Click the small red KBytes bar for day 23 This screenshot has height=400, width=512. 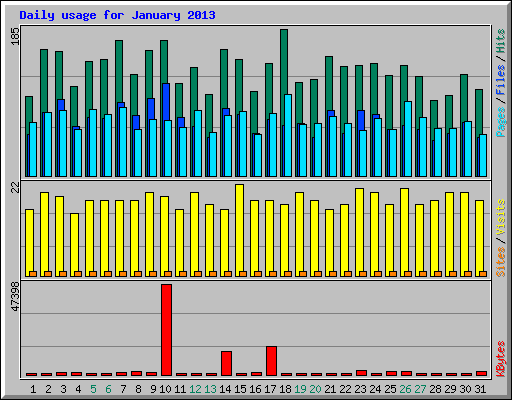361,373
